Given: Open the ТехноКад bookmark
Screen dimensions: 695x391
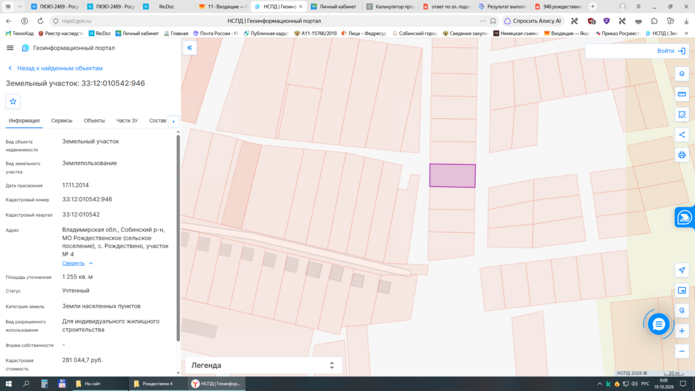Looking at the screenshot, I should pyautogui.click(x=19, y=33).
